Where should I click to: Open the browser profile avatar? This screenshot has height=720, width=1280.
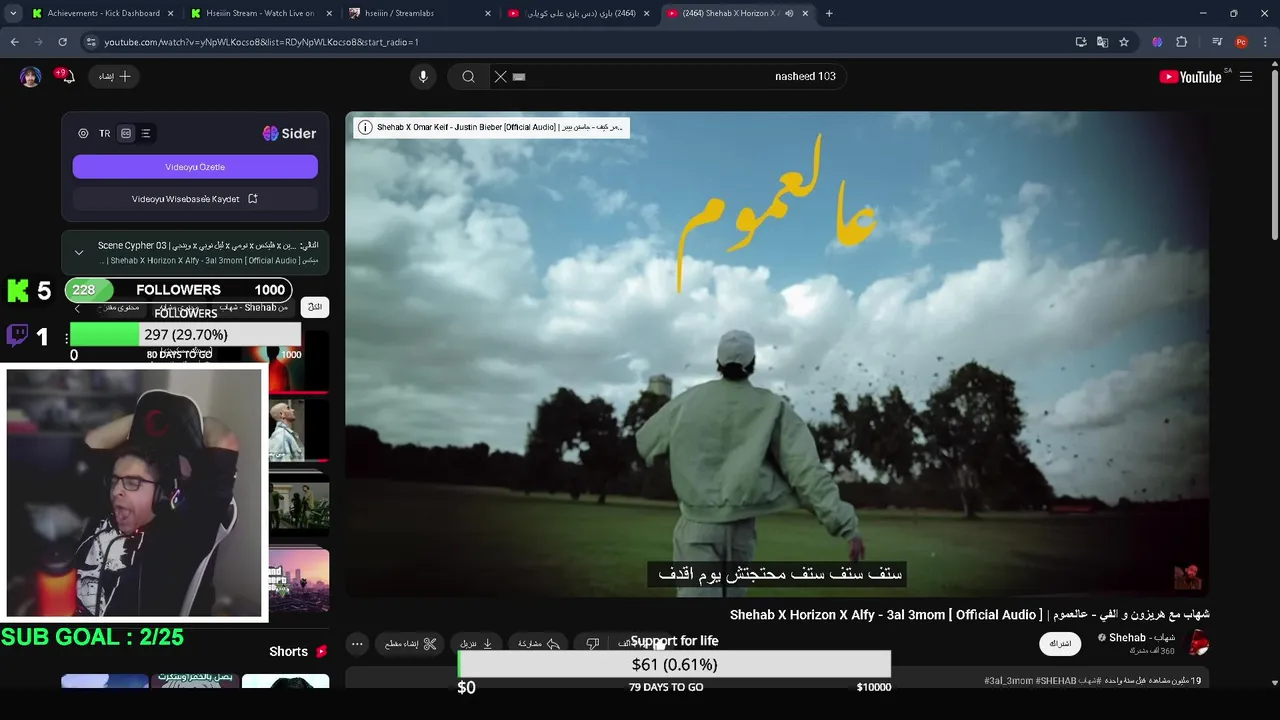point(1241,42)
